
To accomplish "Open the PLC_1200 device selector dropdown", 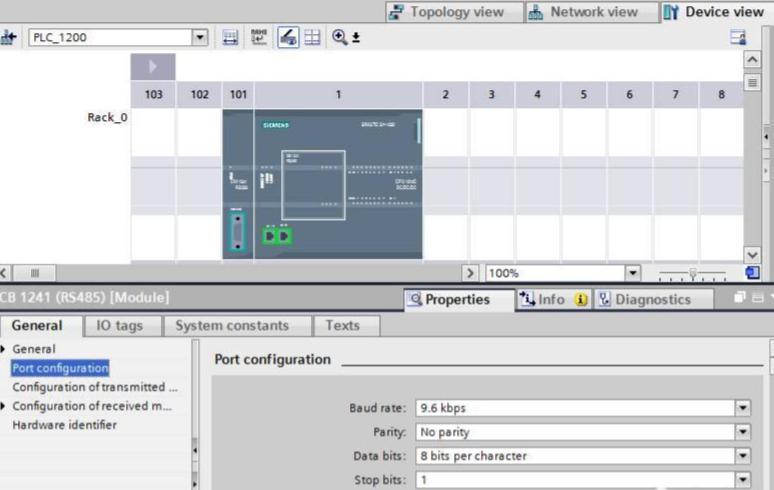I will click(200, 38).
